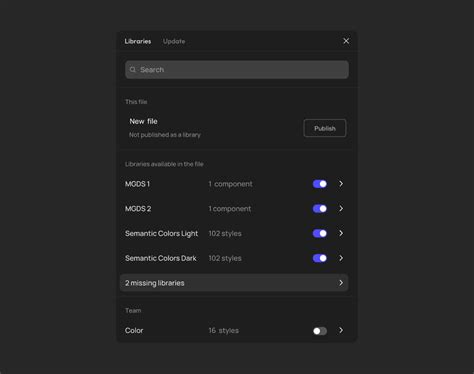Click chevron on missing libraries row

(x=341, y=283)
